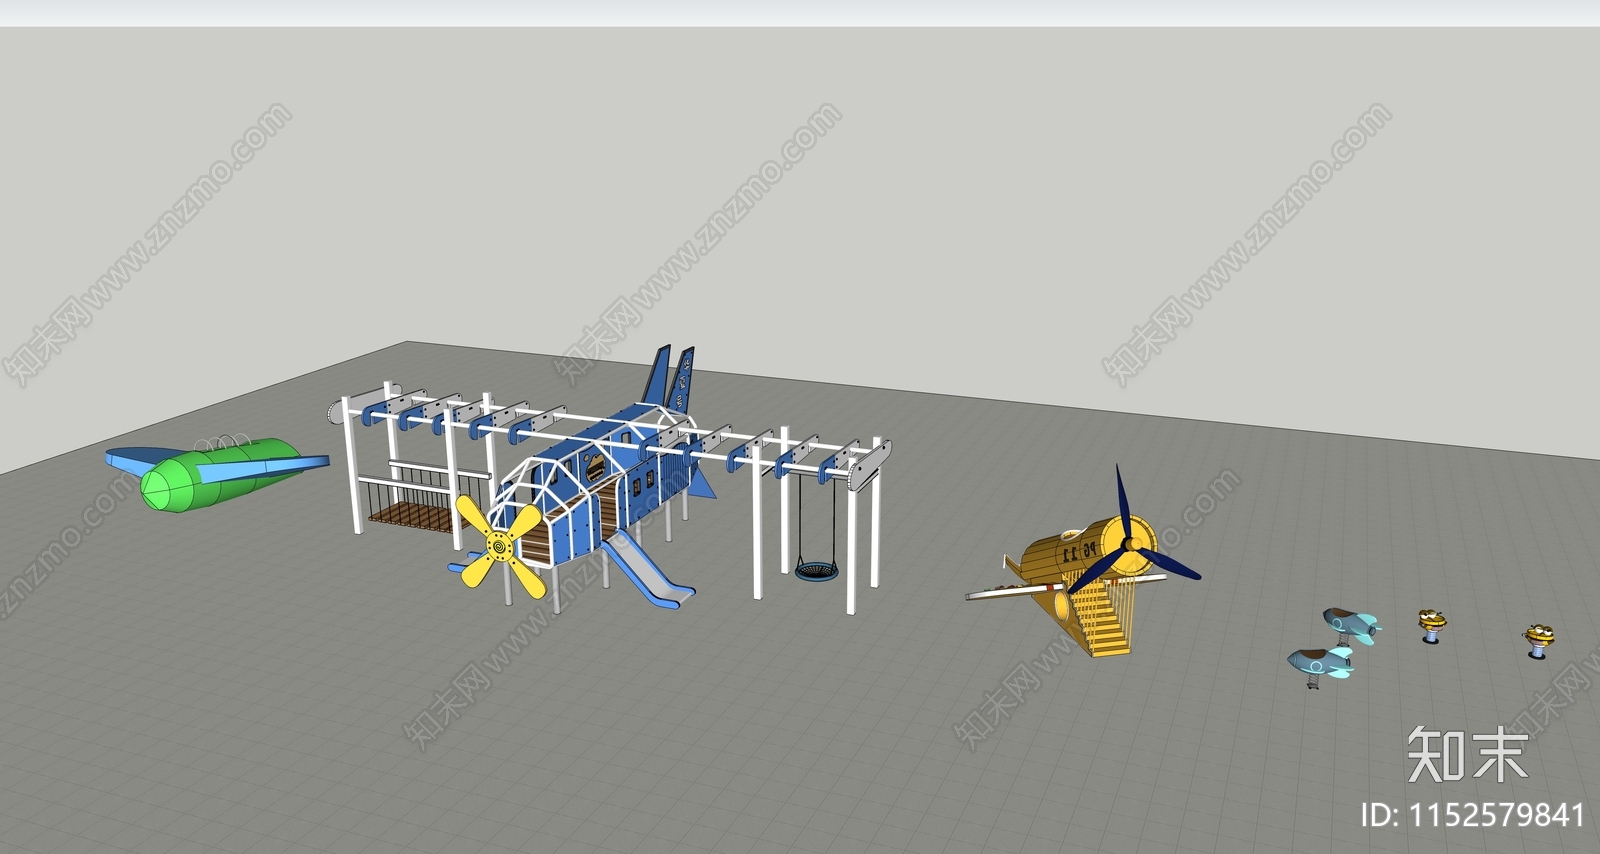Pick the blue airplane spring rider behind
The height and width of the screenshot is (854, 1600).
point(1352,626)
